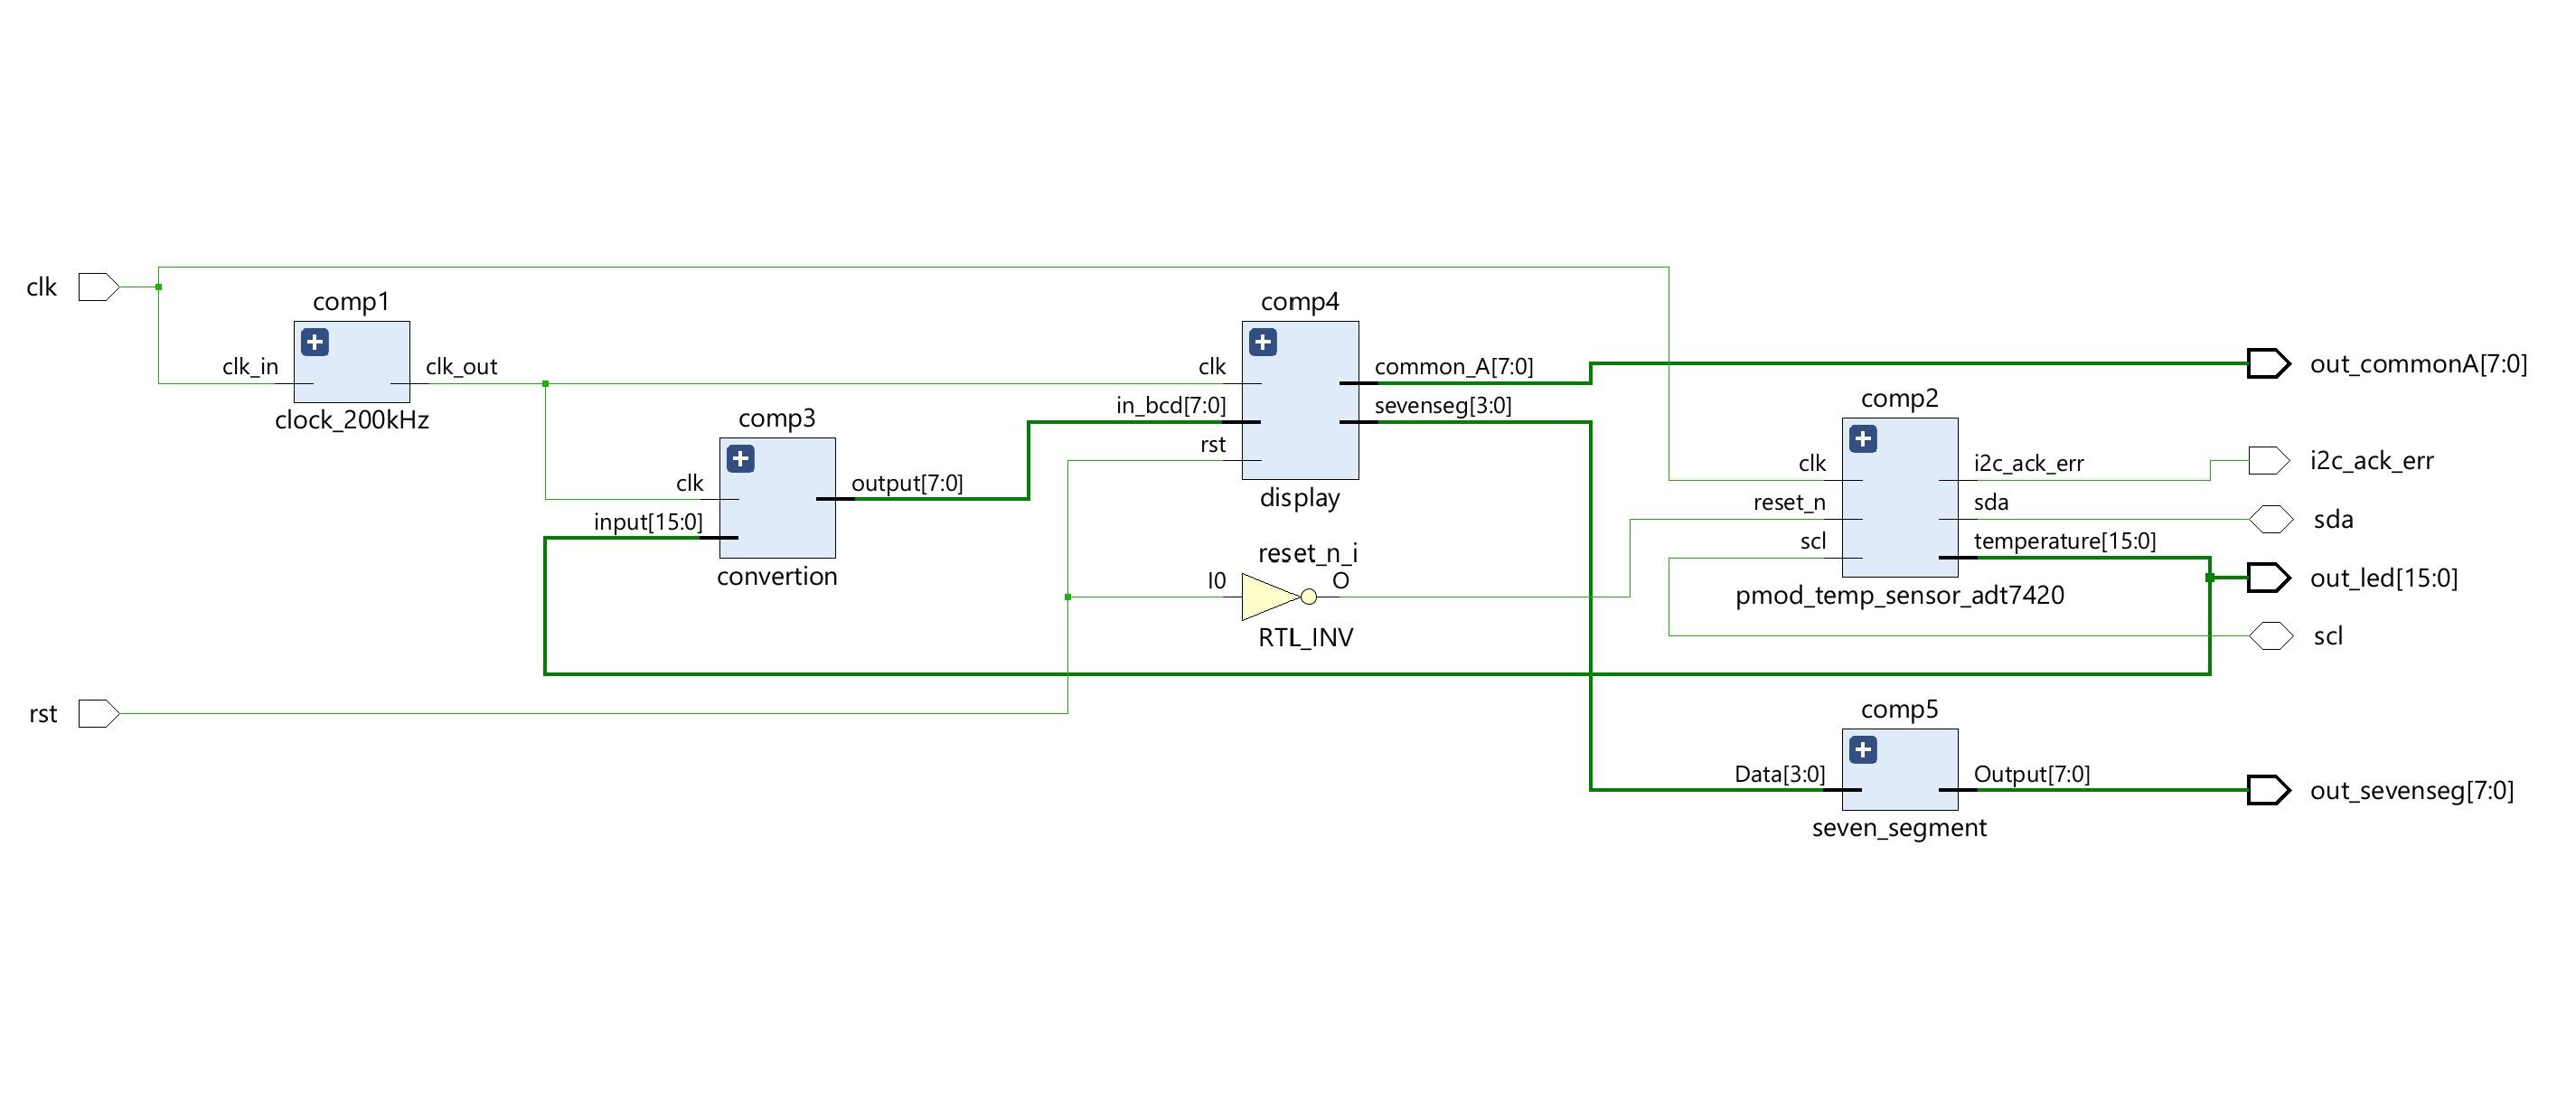Click the display module name text
This screenshot has height=1119, width=2576.
tap(1300, 498)
